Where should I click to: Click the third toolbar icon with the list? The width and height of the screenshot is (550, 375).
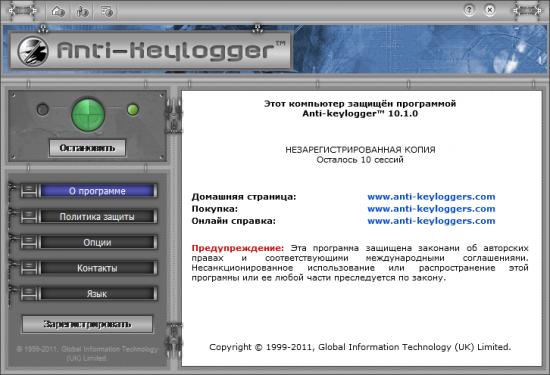tap(107, 12)
